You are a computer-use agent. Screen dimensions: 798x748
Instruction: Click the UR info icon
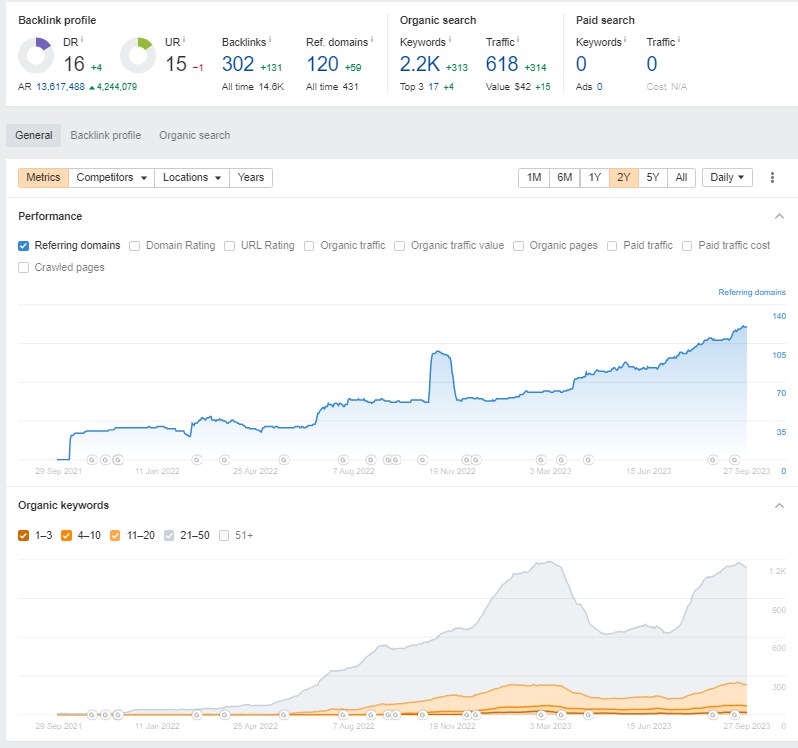[184, 39]
